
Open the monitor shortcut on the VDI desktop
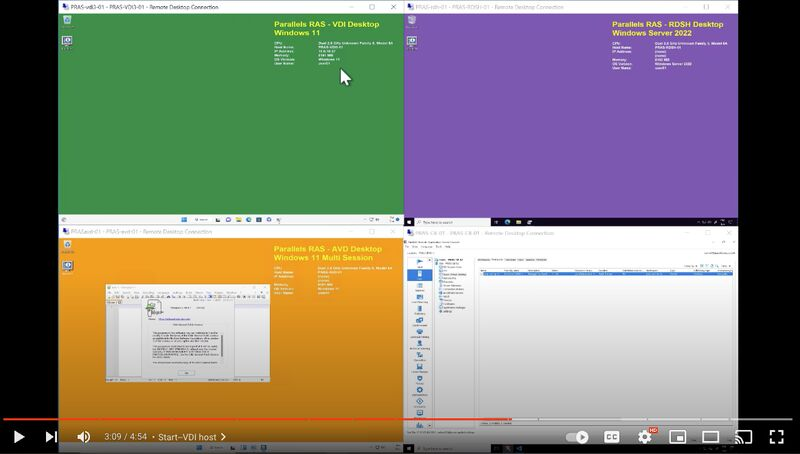(67, 42)
